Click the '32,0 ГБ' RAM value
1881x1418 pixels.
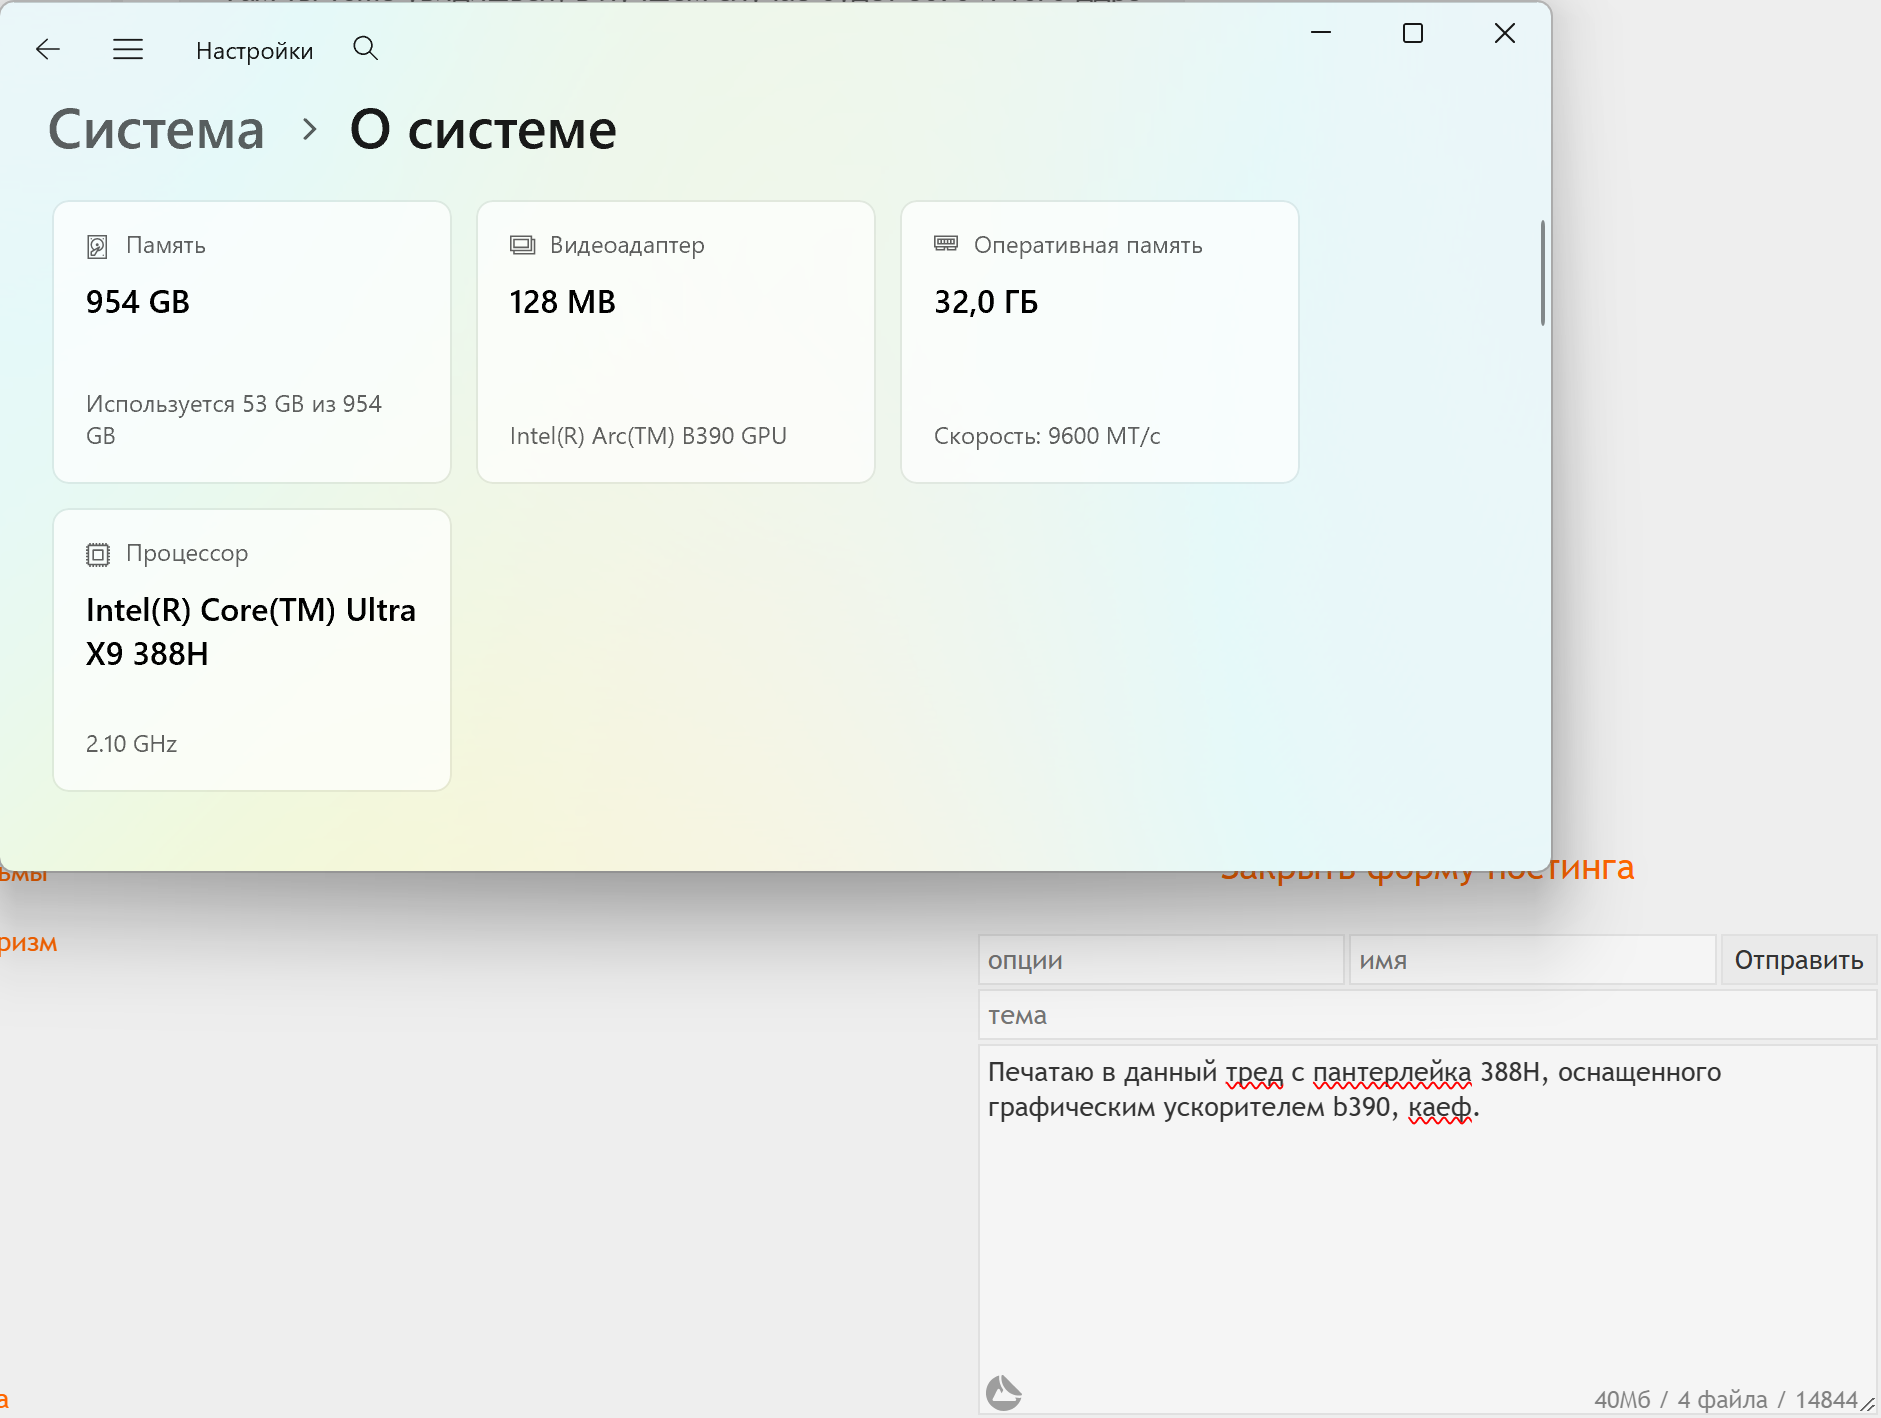[x=986, y=302]
